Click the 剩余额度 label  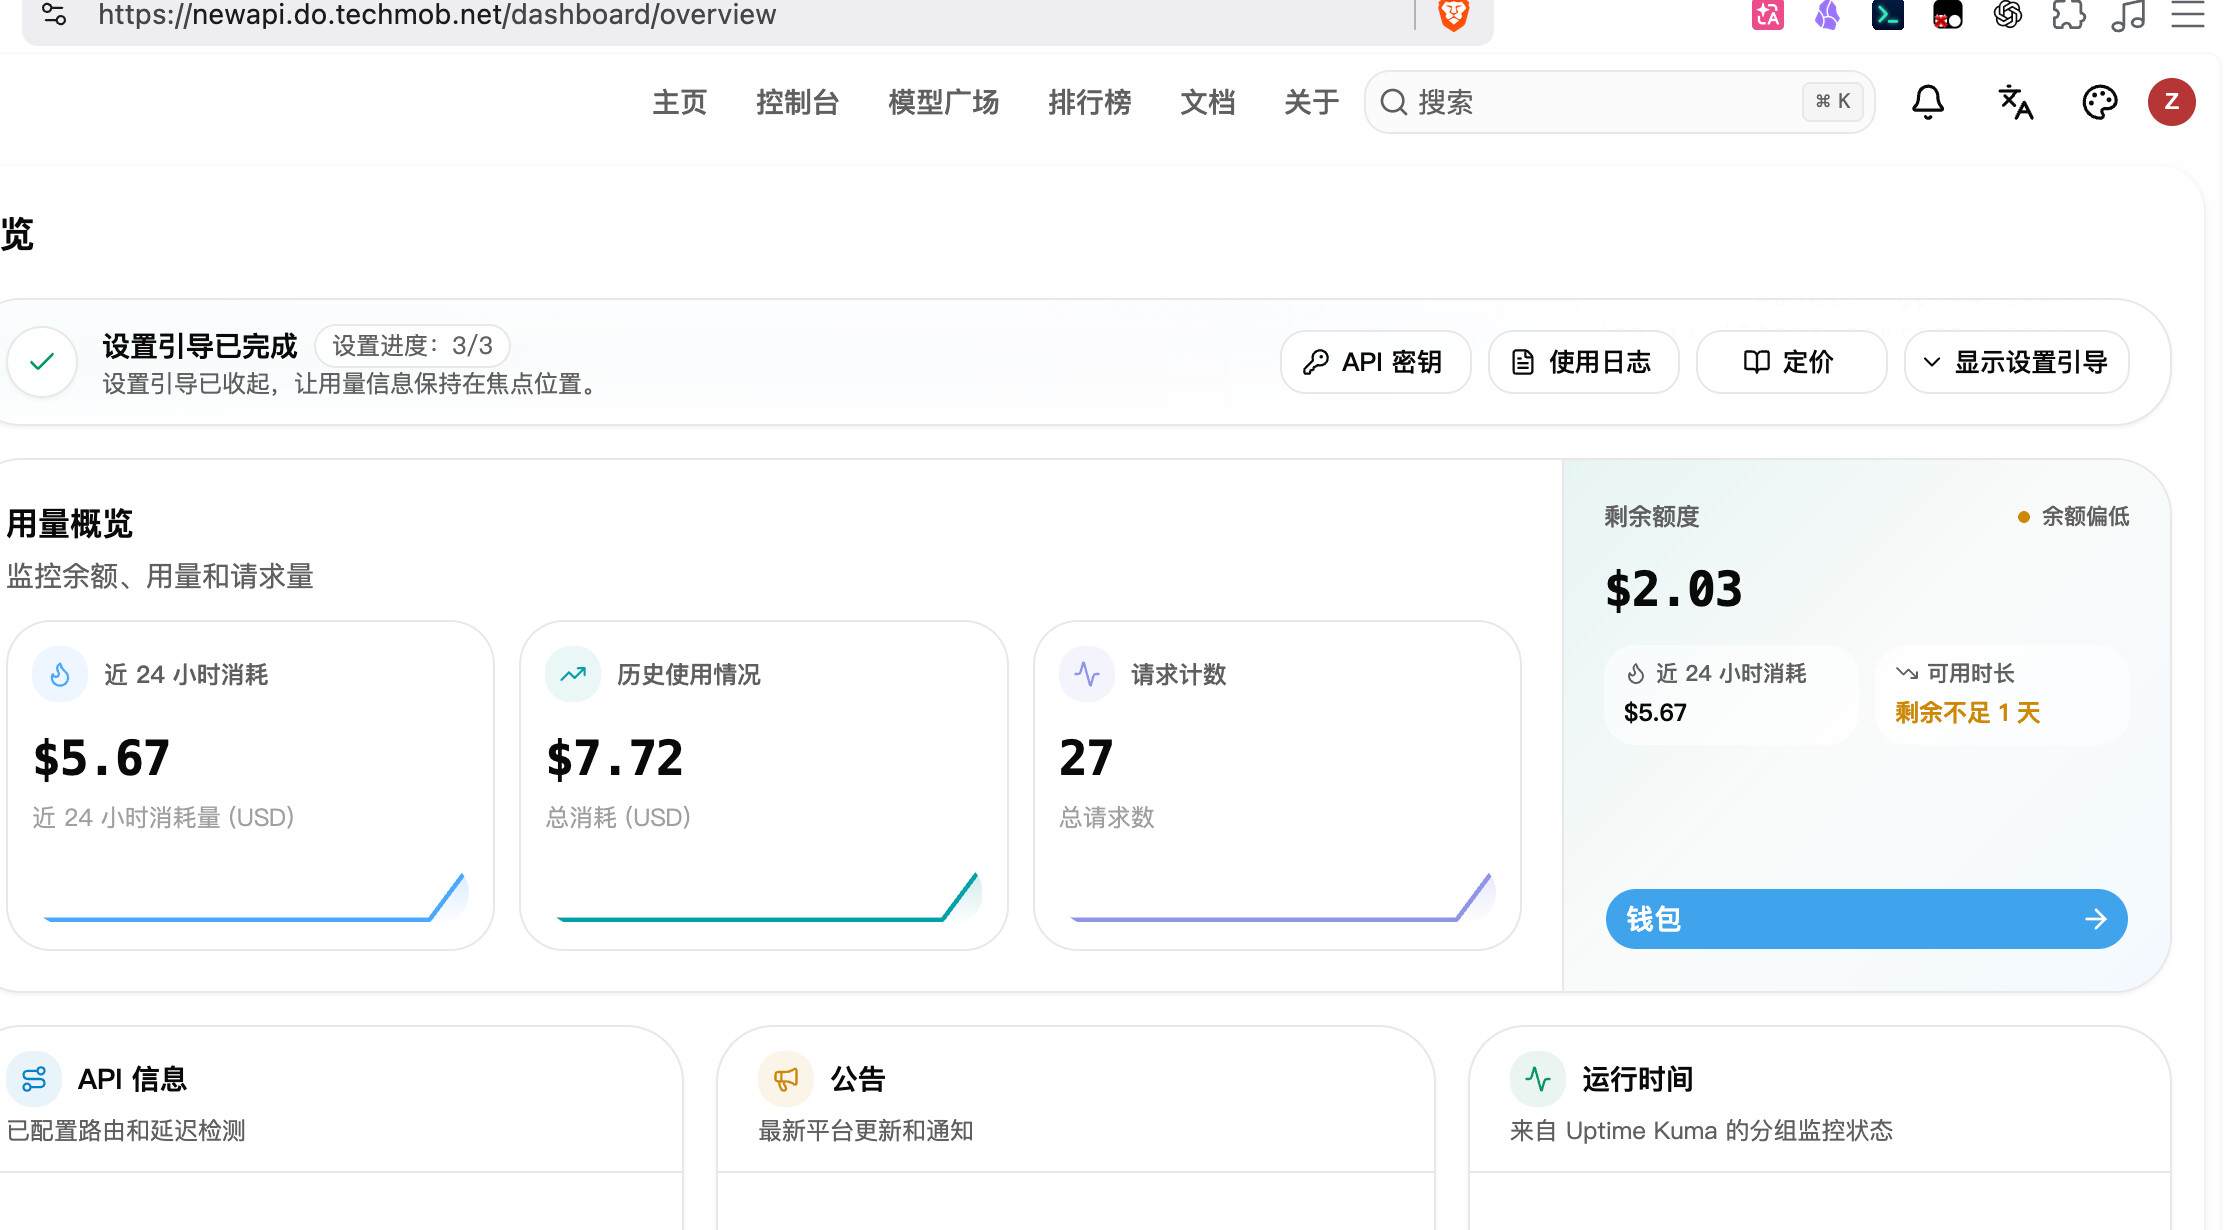(1652, 517)
